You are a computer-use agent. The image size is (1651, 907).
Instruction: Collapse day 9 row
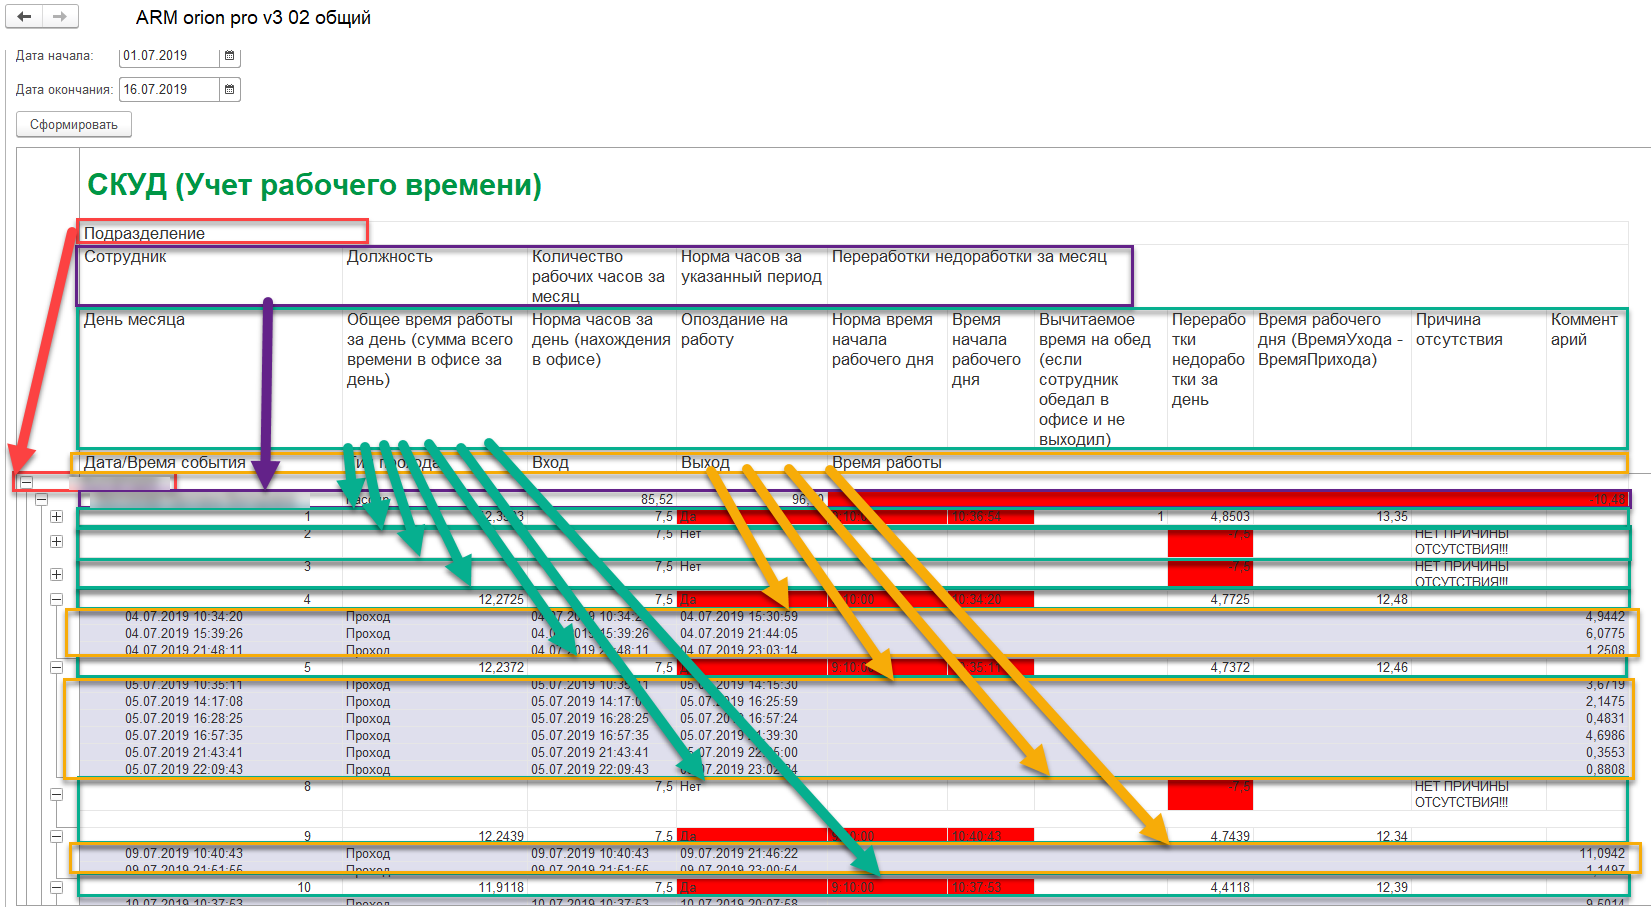[57, 836]
